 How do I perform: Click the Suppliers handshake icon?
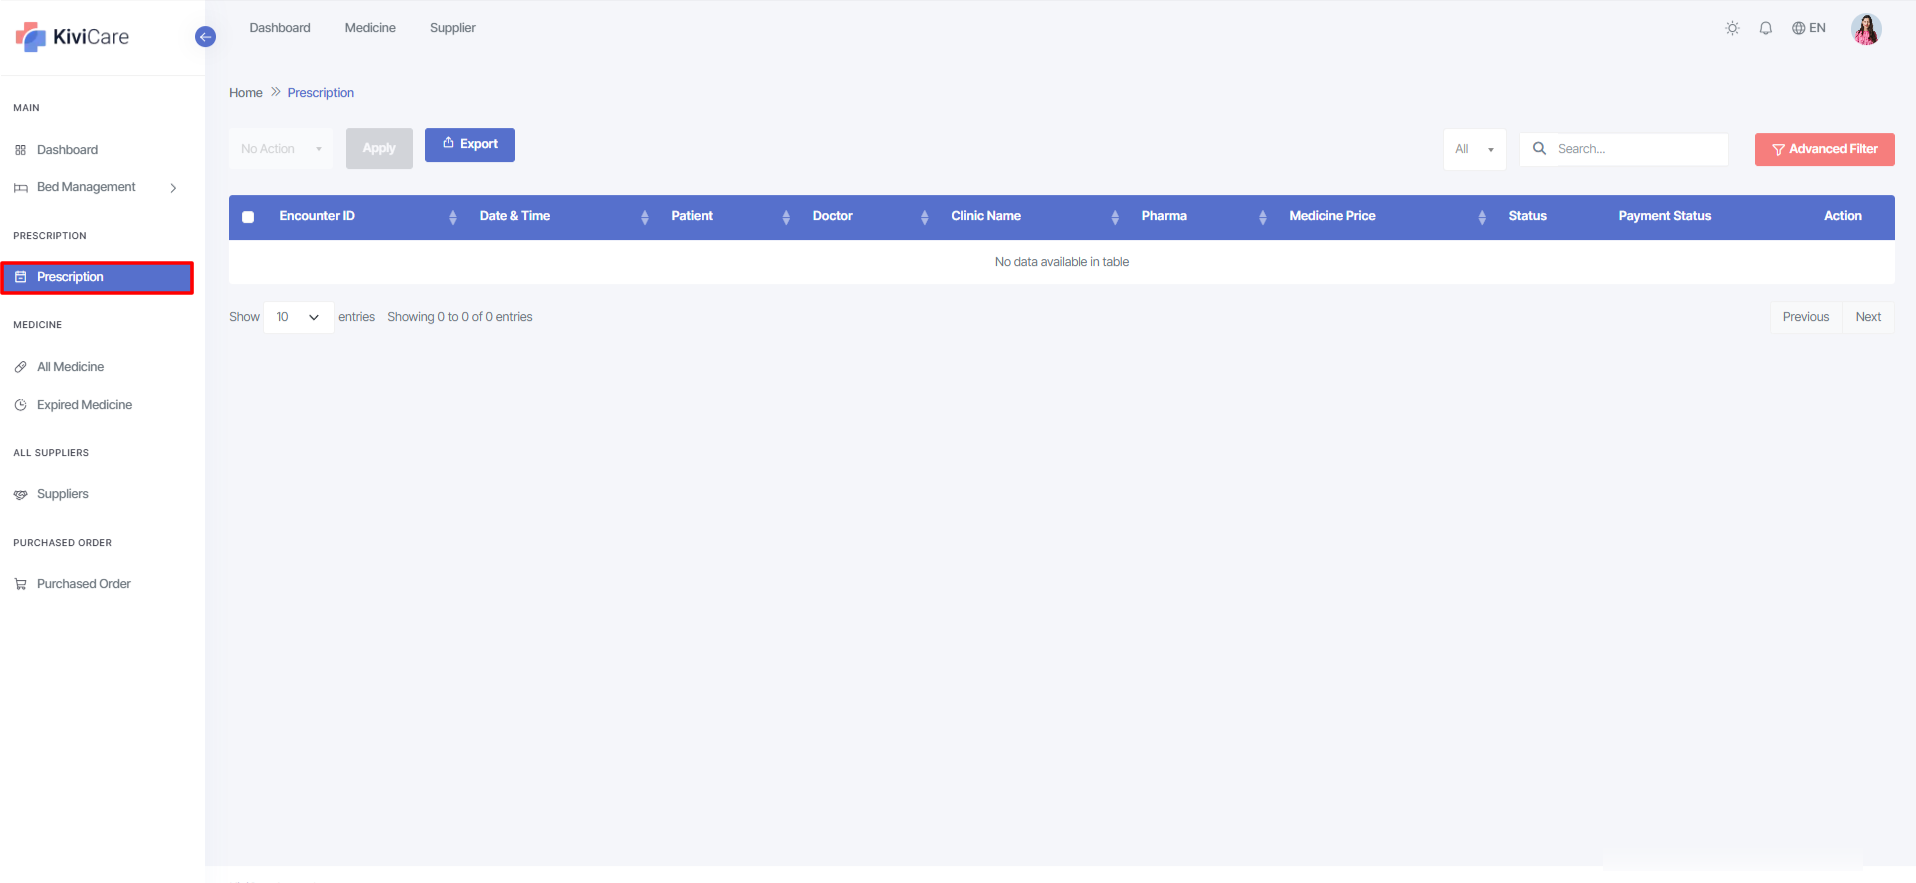click(20, 494)
